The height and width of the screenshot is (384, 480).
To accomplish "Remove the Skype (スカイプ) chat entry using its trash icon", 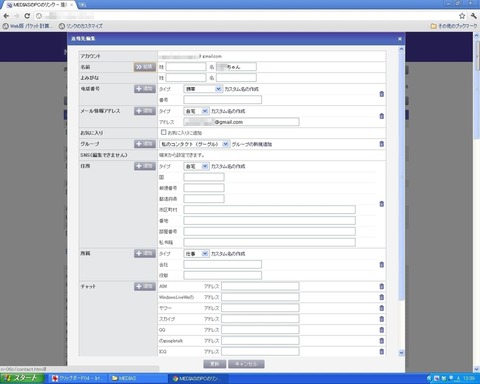I will 382,319.
